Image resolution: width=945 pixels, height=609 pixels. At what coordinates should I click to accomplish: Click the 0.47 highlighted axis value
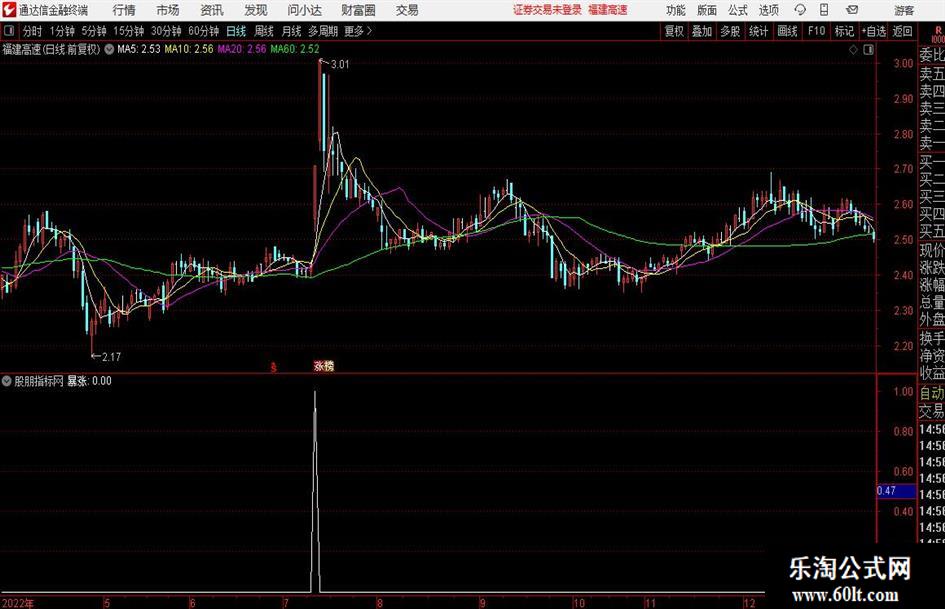coord(896,491)
